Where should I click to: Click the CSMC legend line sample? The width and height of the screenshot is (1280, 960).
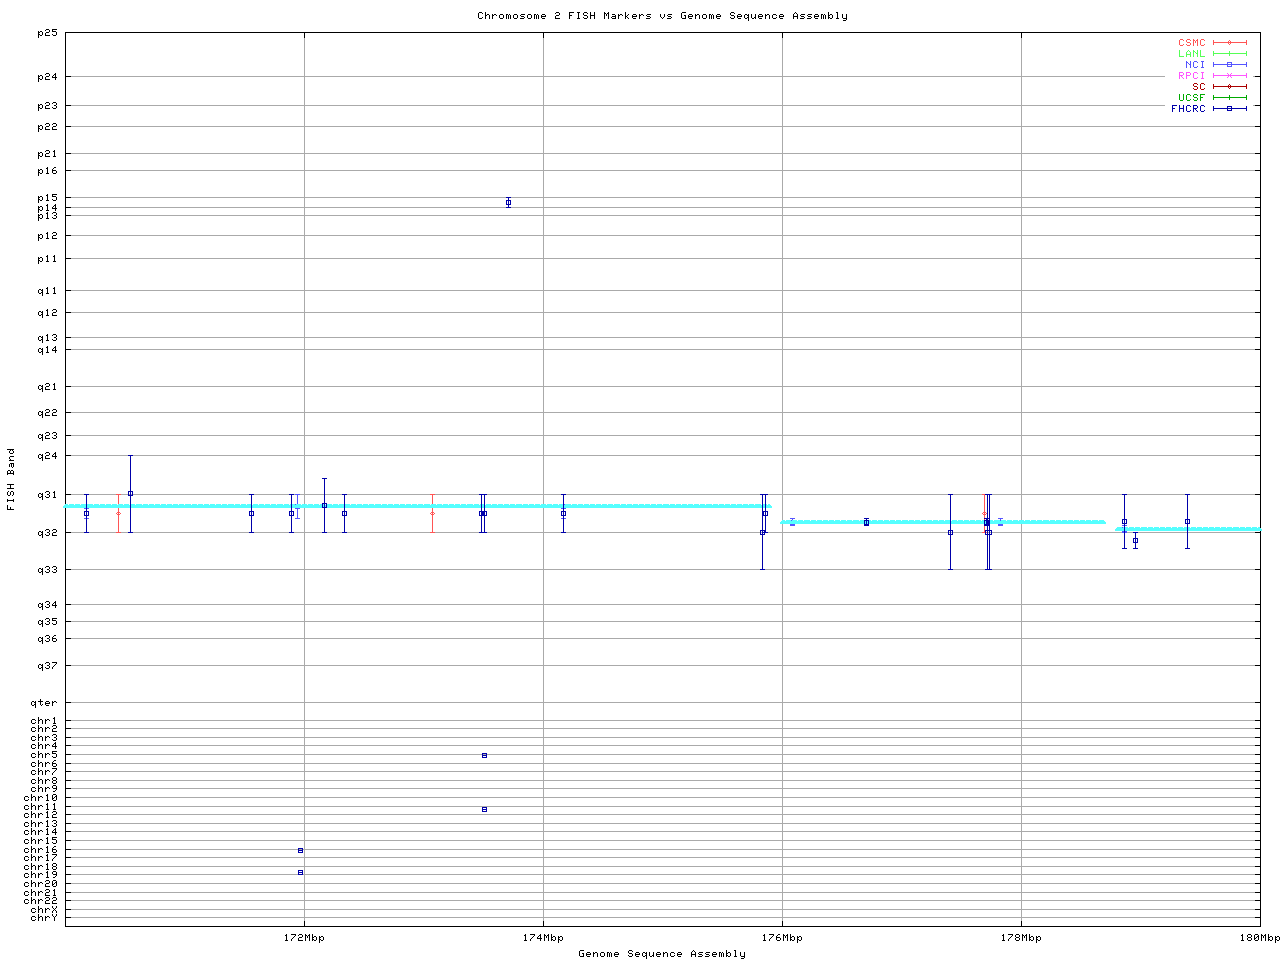point(1229,43)
